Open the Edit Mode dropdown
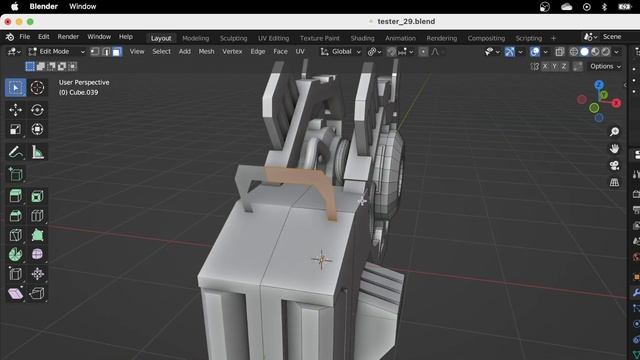 click(x=56, y=52)
